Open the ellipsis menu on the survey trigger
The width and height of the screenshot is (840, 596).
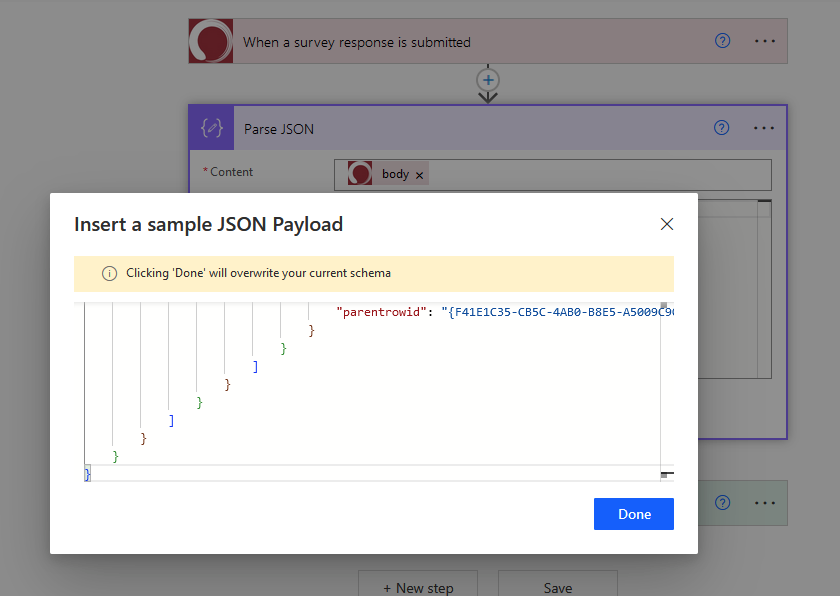coord(765,41)
